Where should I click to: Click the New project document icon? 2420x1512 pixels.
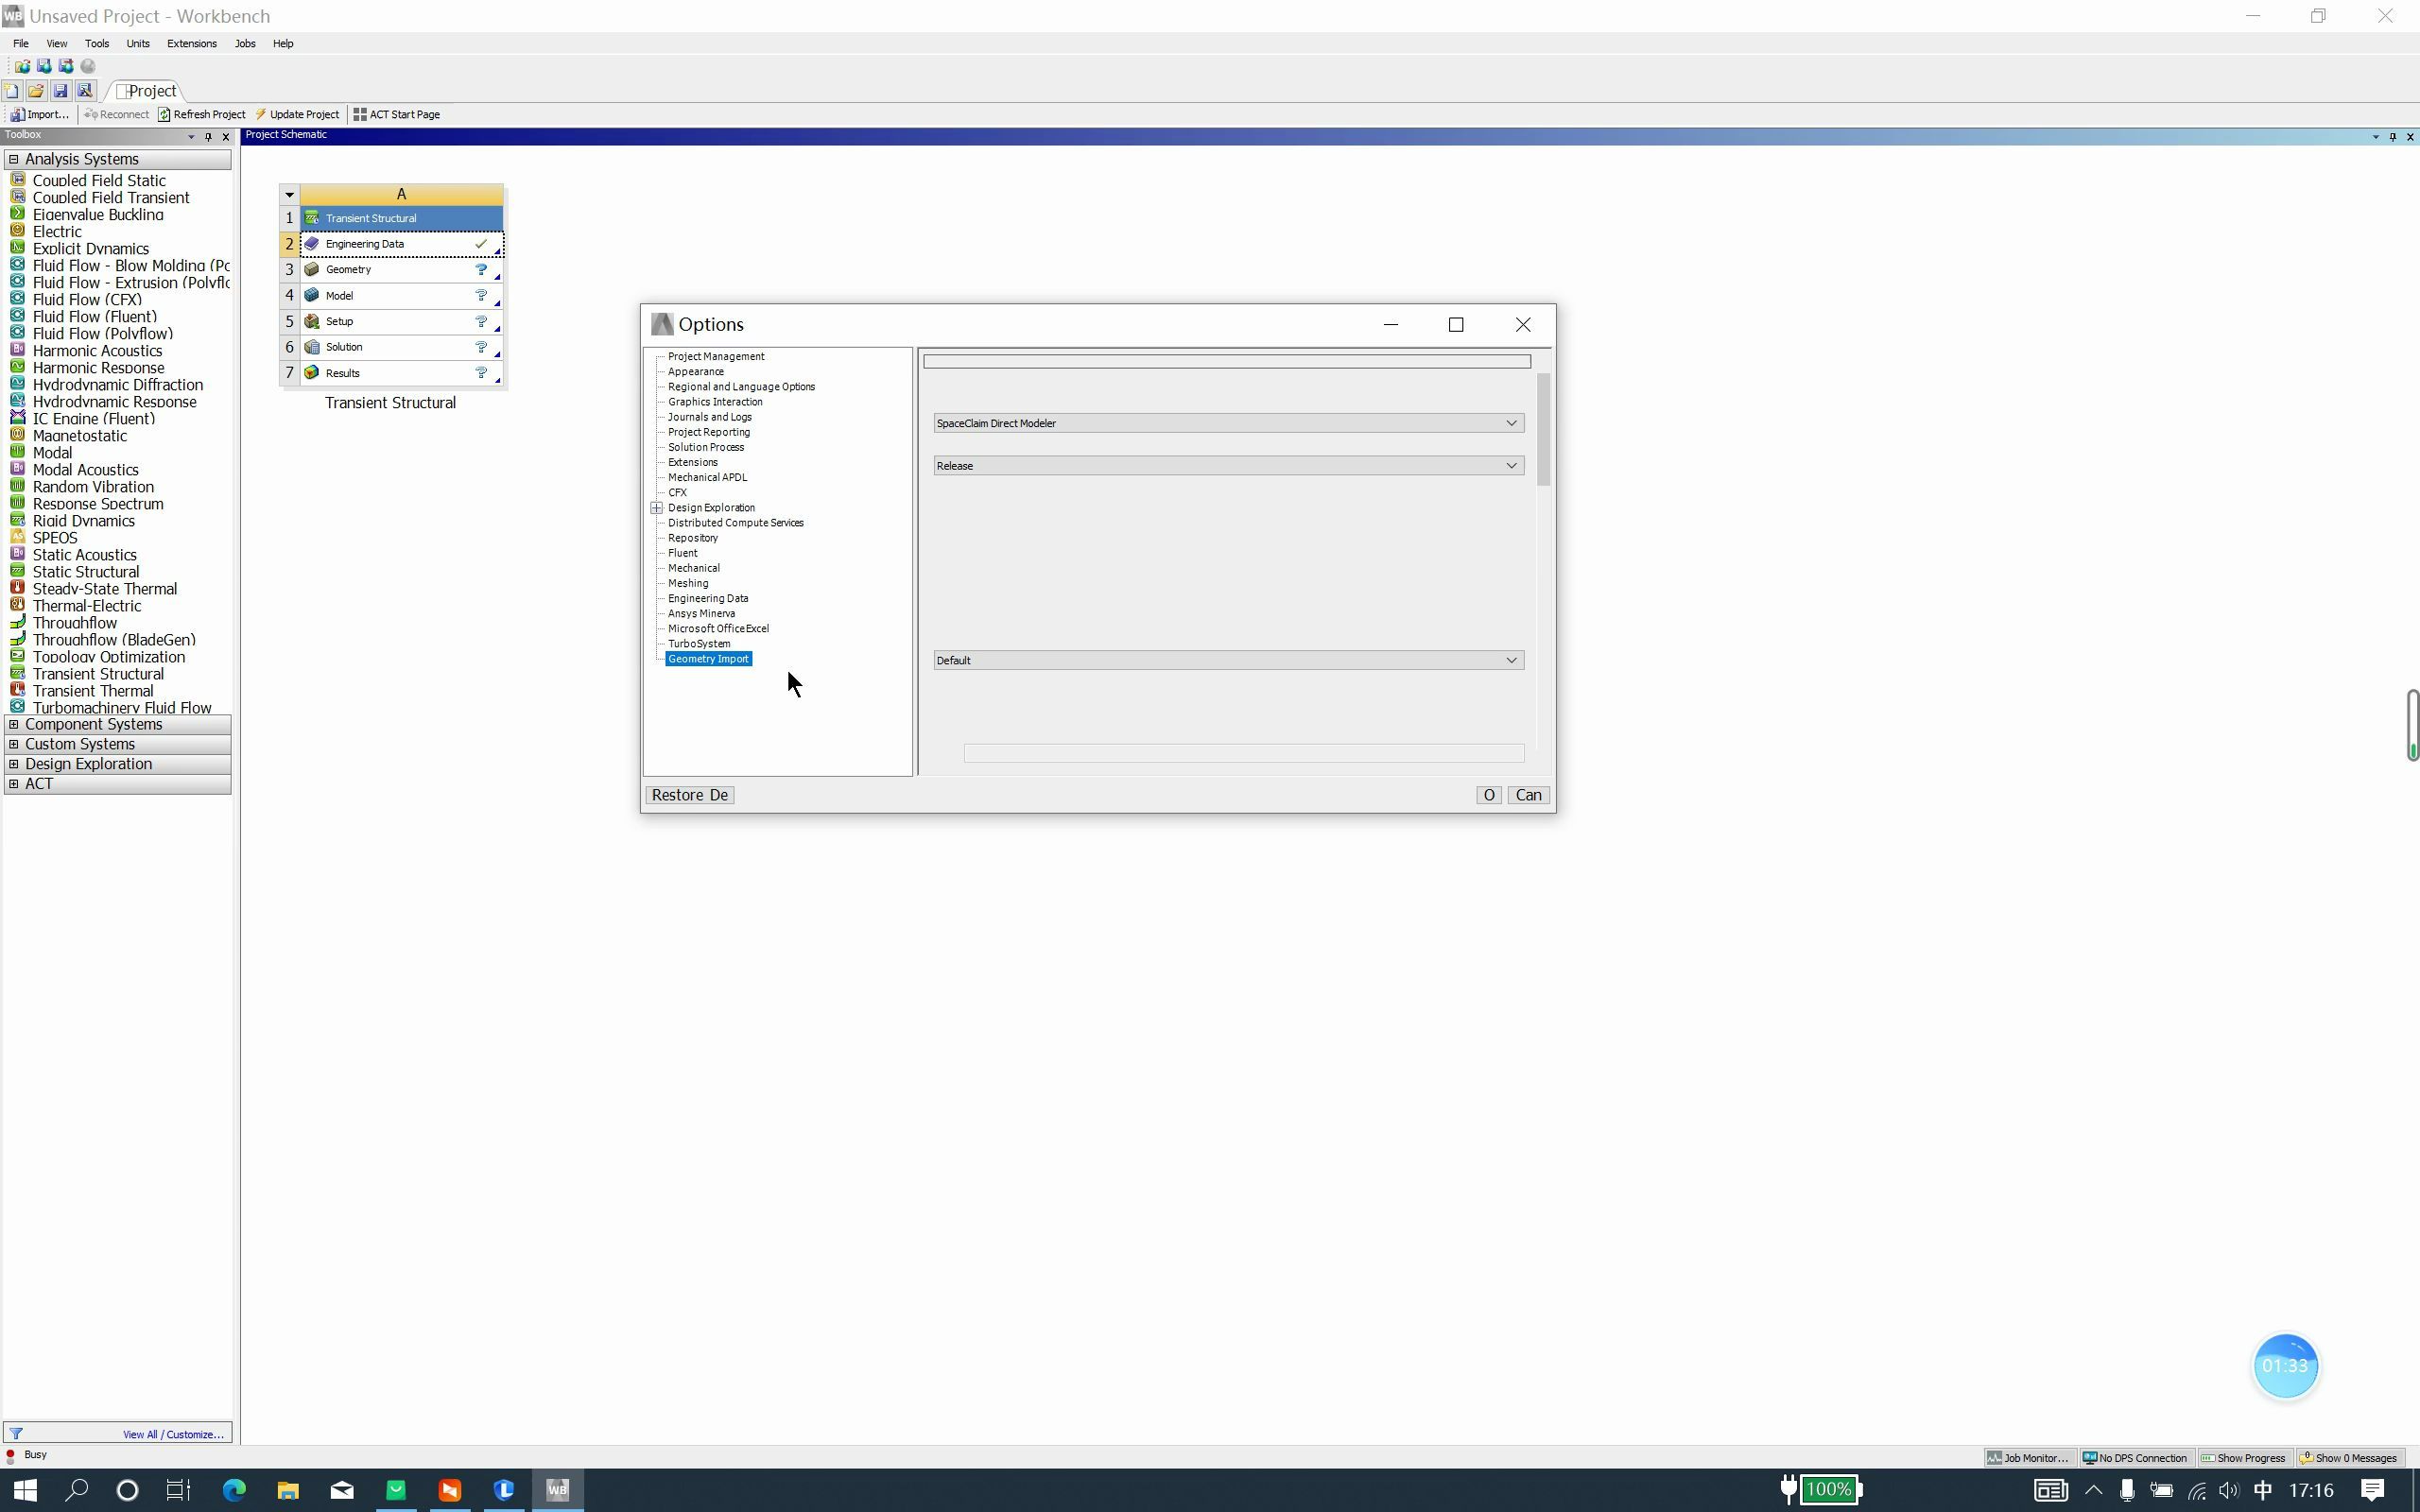(x=12, y=90)
